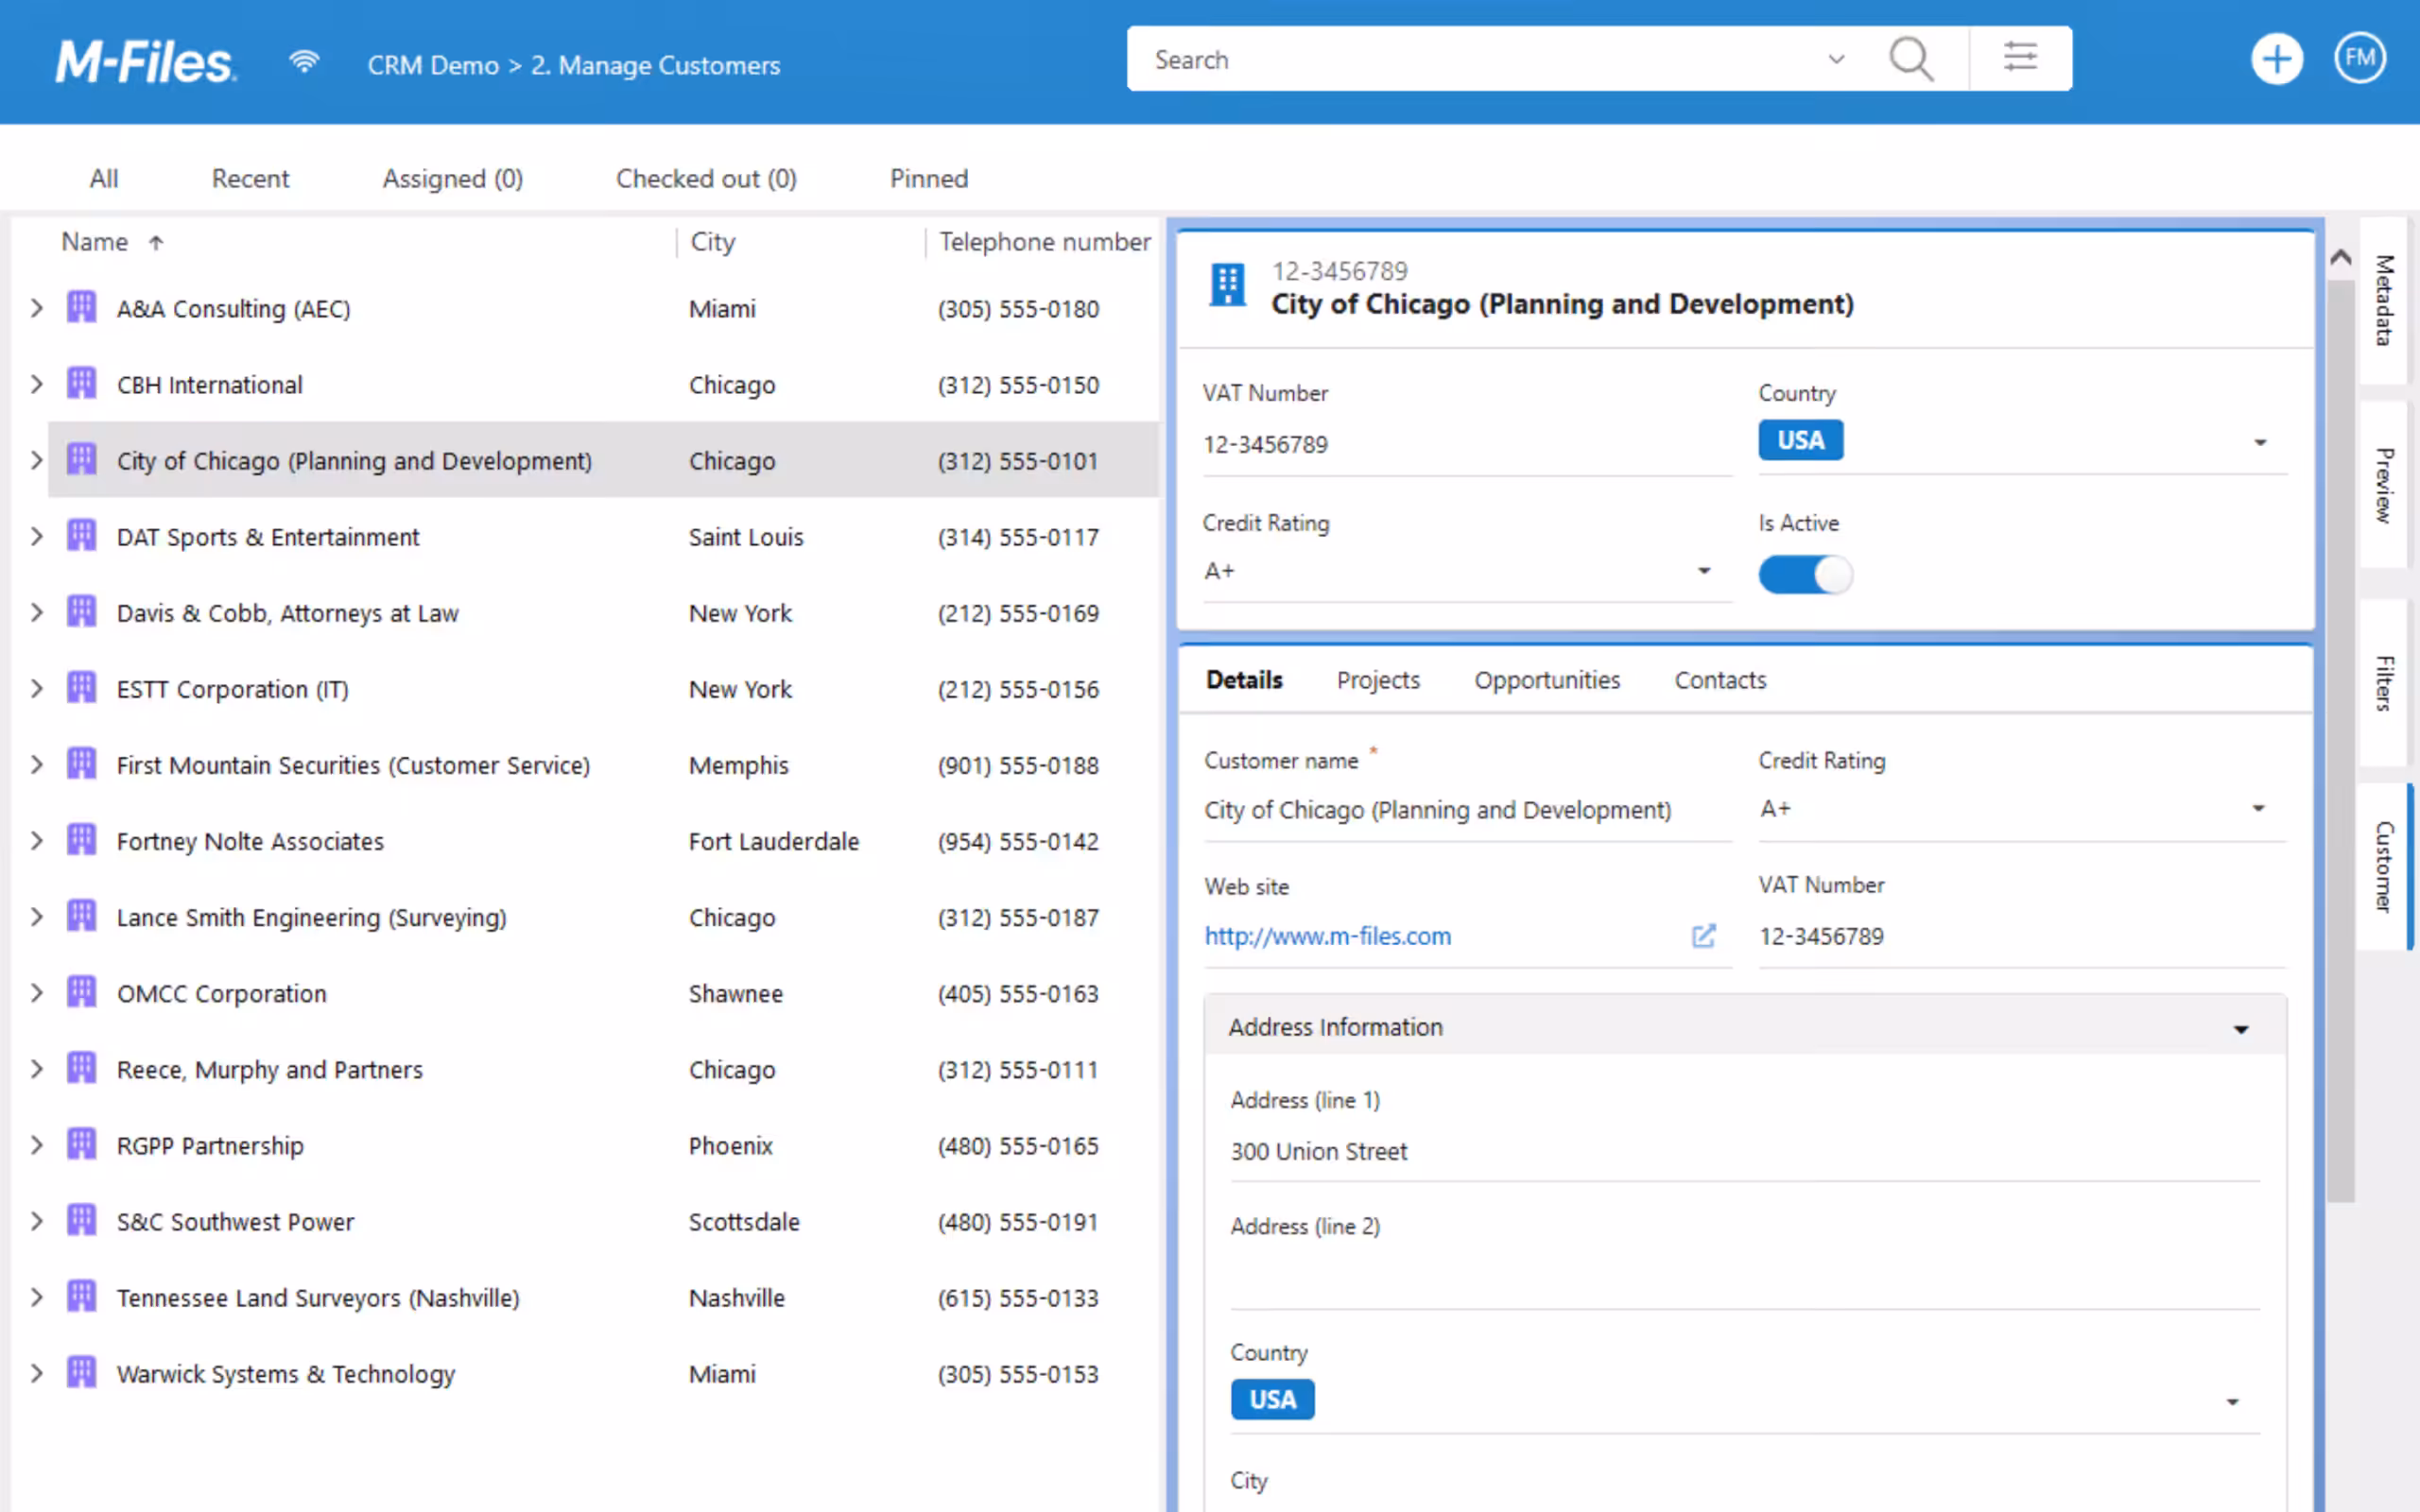This screenshot has width=2420, height=1512.
Task: Click the OMCC Corporation row icon
Action: [x=82, y=991]
